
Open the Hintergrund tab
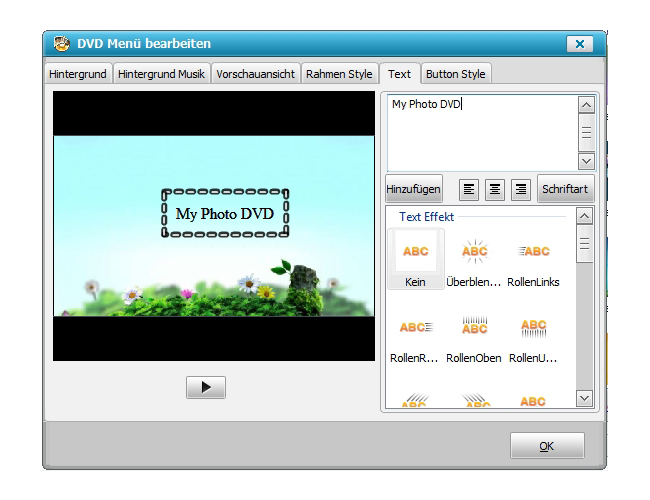78,74
